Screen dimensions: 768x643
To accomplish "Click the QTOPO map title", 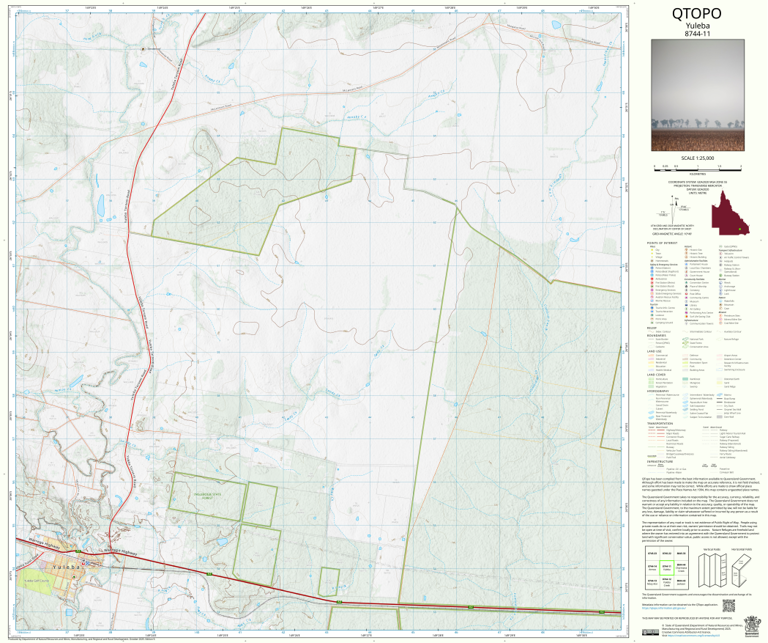I will coord(696,13).
